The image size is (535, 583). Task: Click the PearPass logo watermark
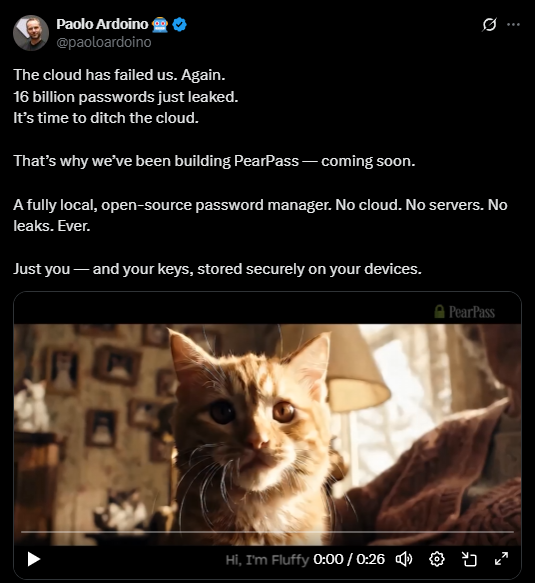tap(465, 312)
